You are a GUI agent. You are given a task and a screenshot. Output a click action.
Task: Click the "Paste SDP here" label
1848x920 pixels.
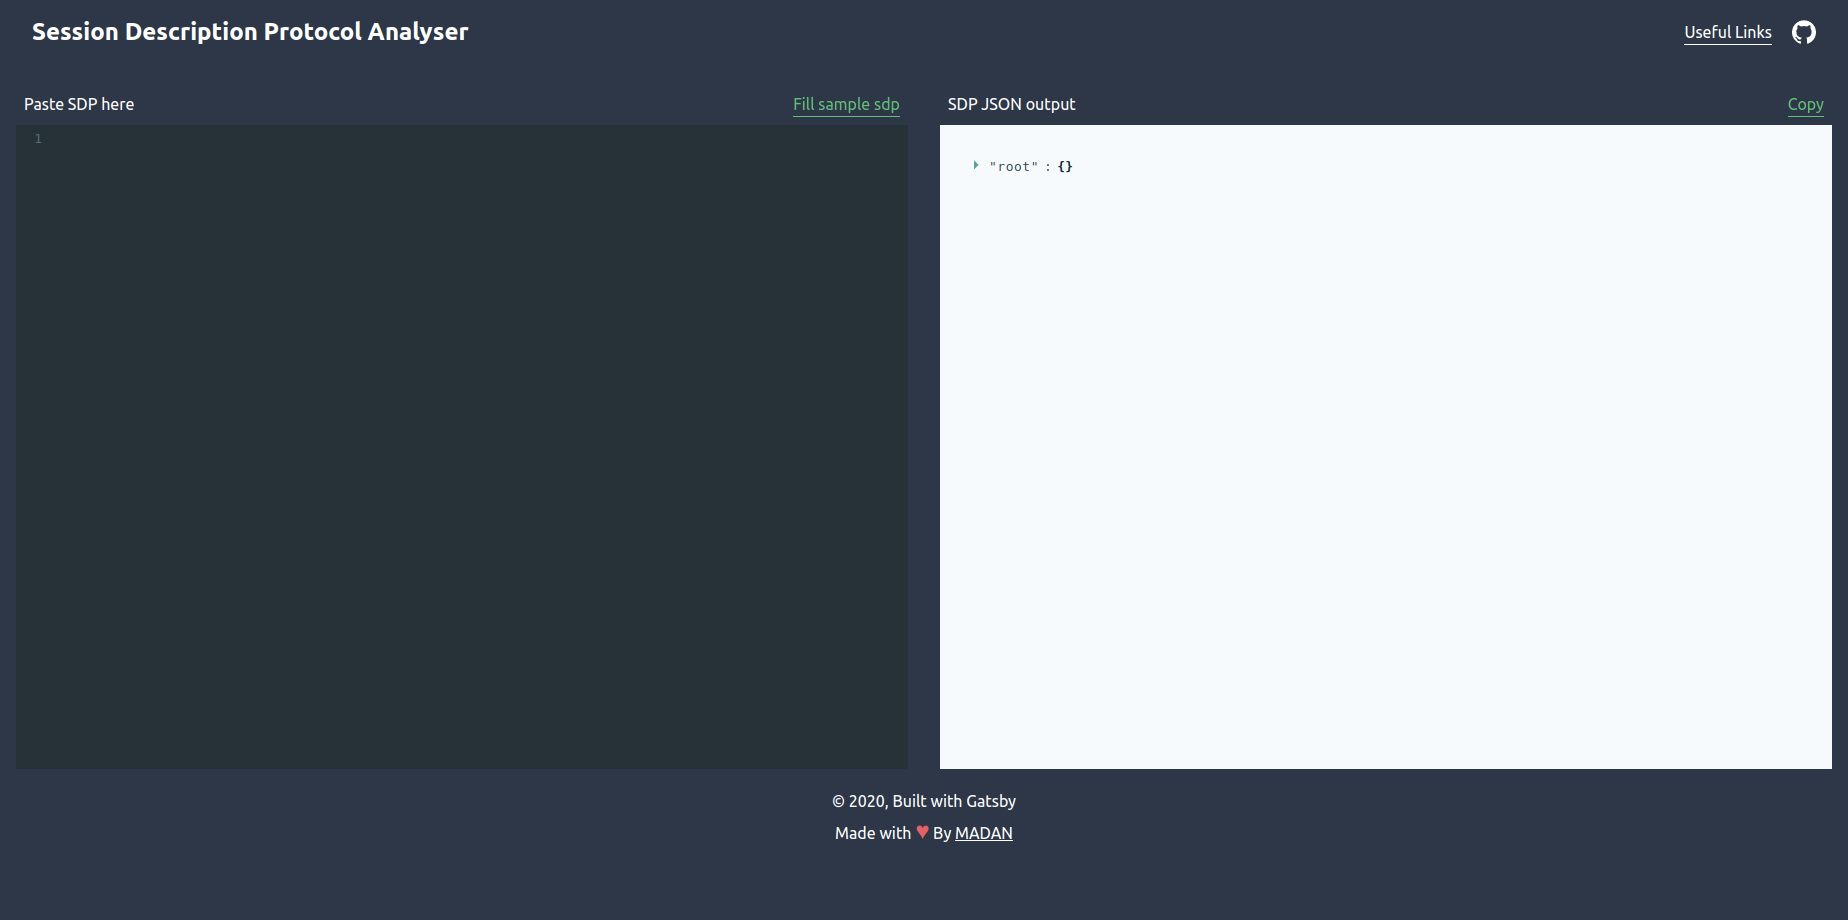(x=79, y=104)
